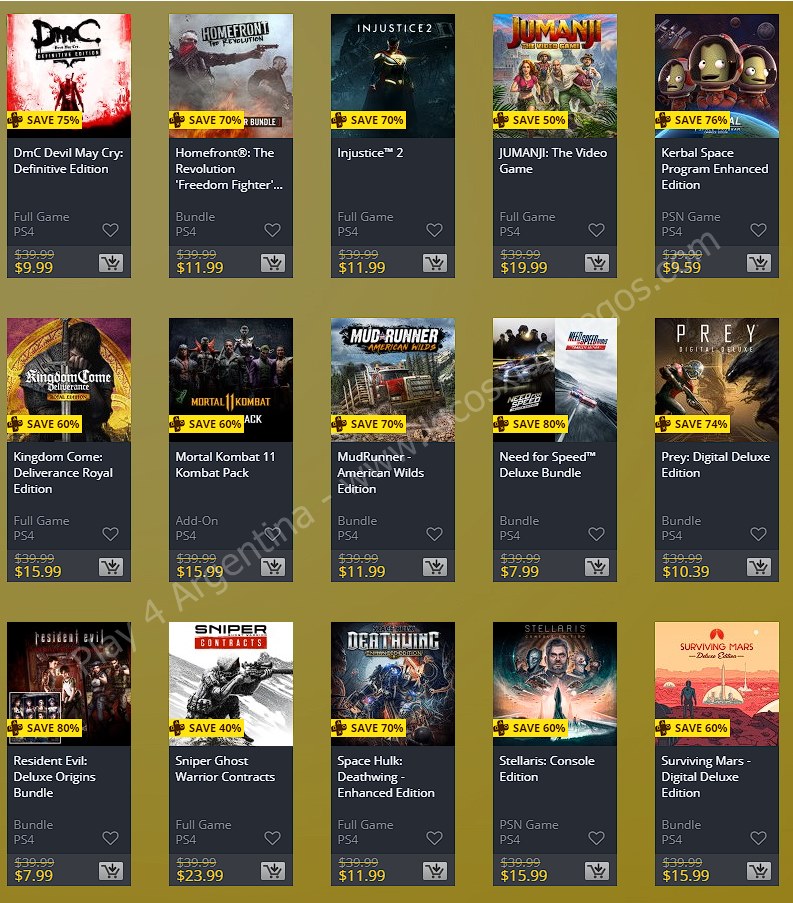Add MudRunner American Wilds to cart
The image size is (793, 903).
(x=435, y=567)
